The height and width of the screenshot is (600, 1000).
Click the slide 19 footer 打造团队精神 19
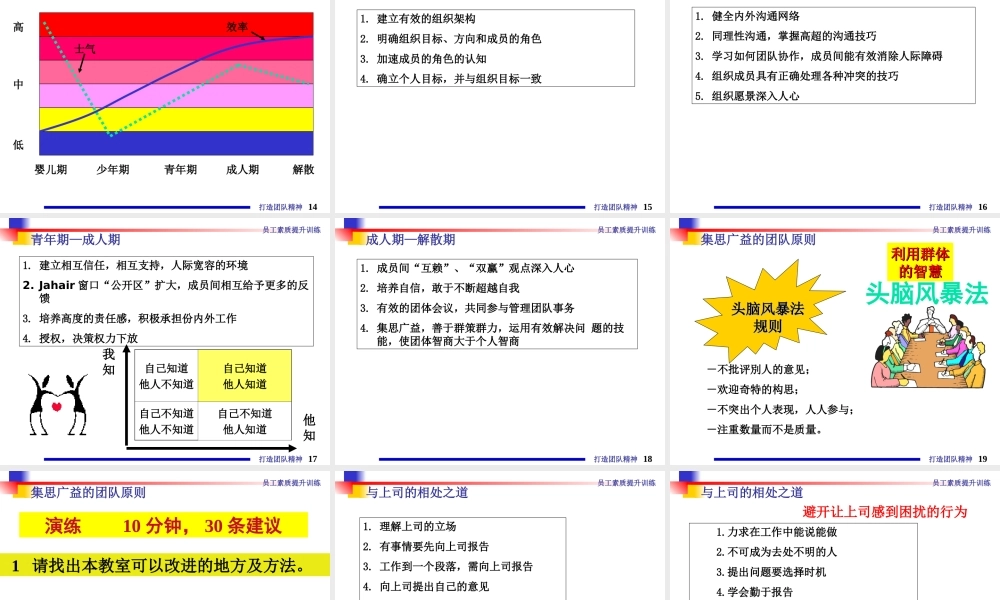[958, 458]
